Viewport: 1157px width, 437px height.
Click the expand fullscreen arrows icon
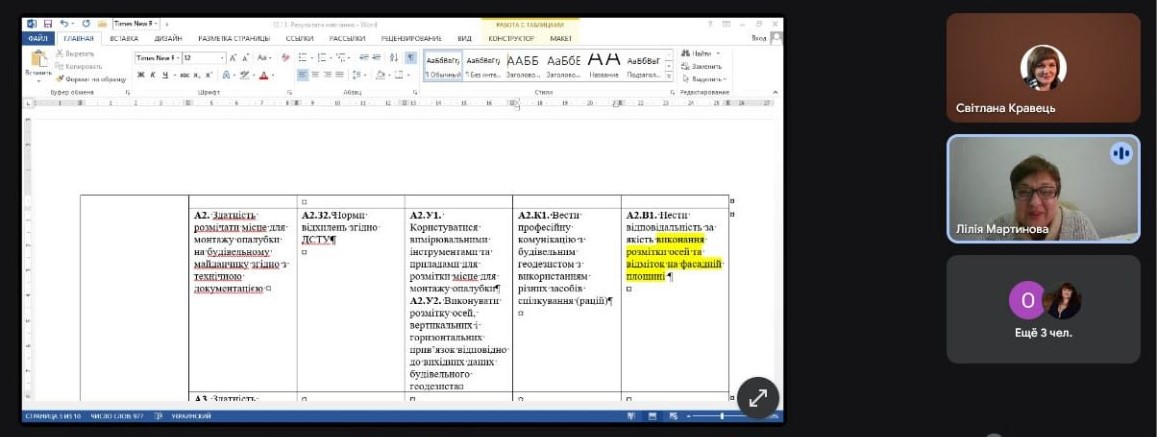pyautogui.click(x=758, y=397)
